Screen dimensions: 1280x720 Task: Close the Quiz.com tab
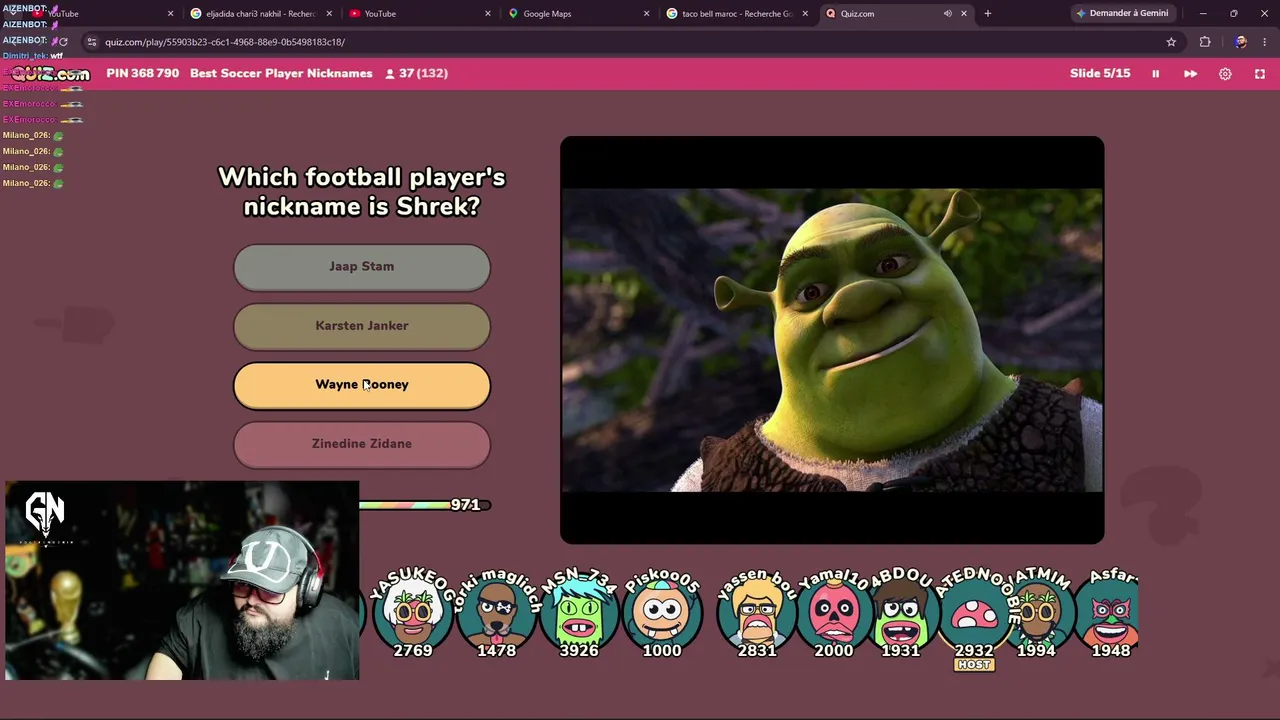pos(964,14)
